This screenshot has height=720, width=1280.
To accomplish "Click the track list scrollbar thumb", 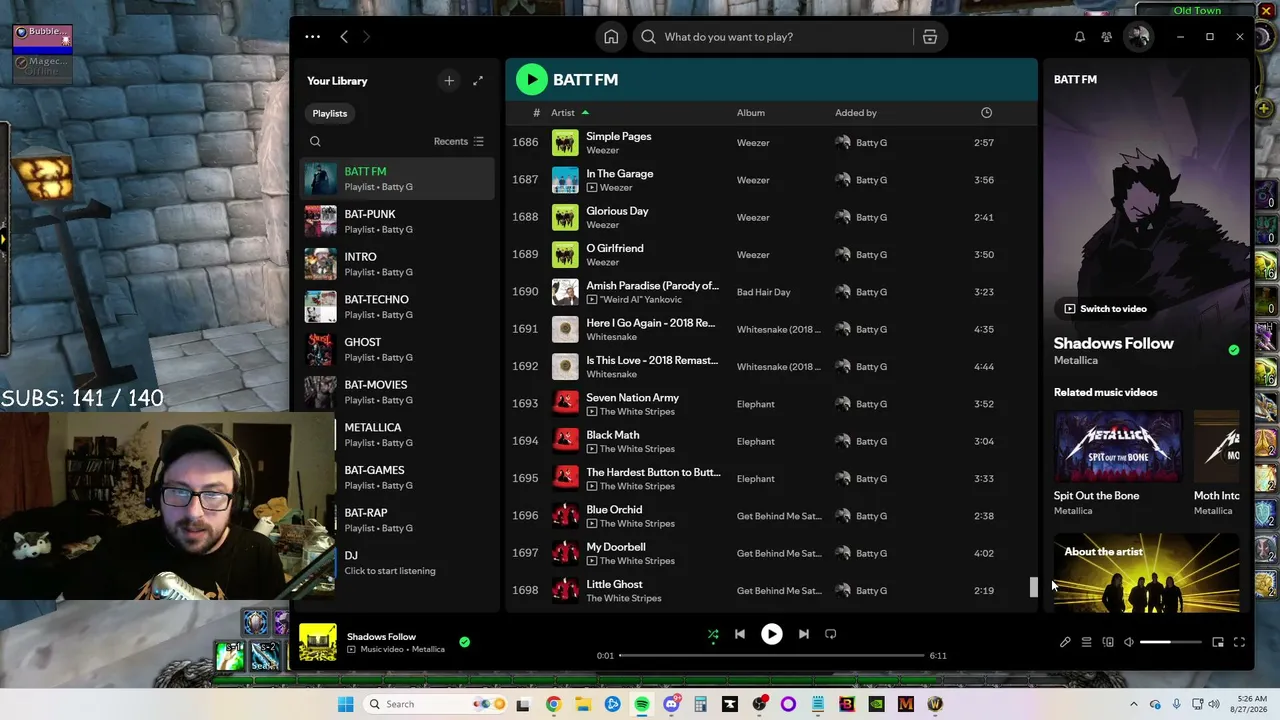I will [x=1034, y=587].
